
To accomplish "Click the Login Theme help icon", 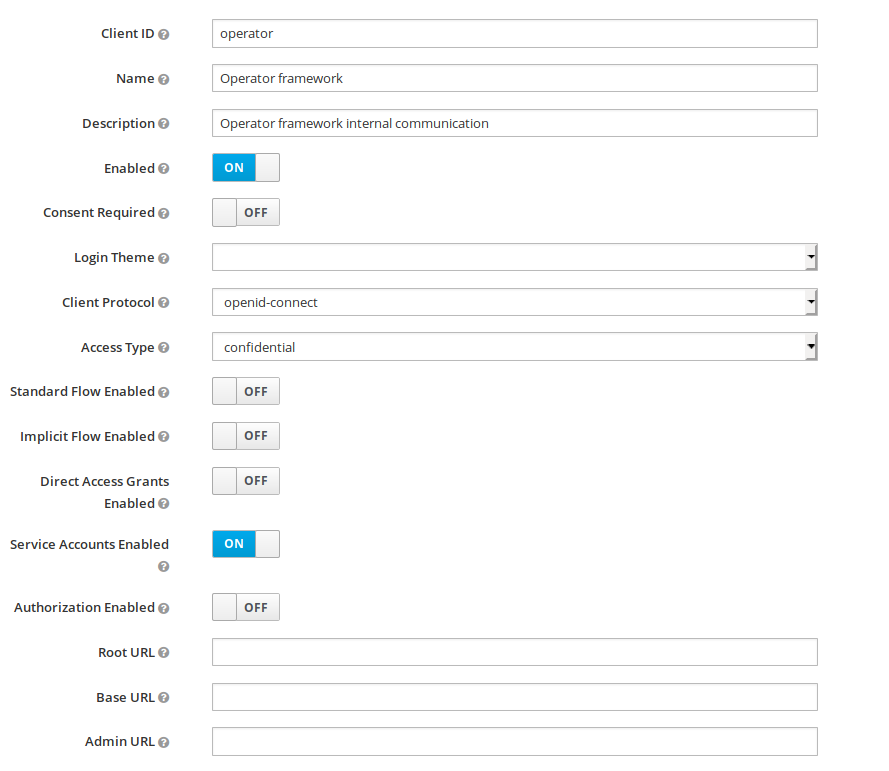I will click(164, 258).
